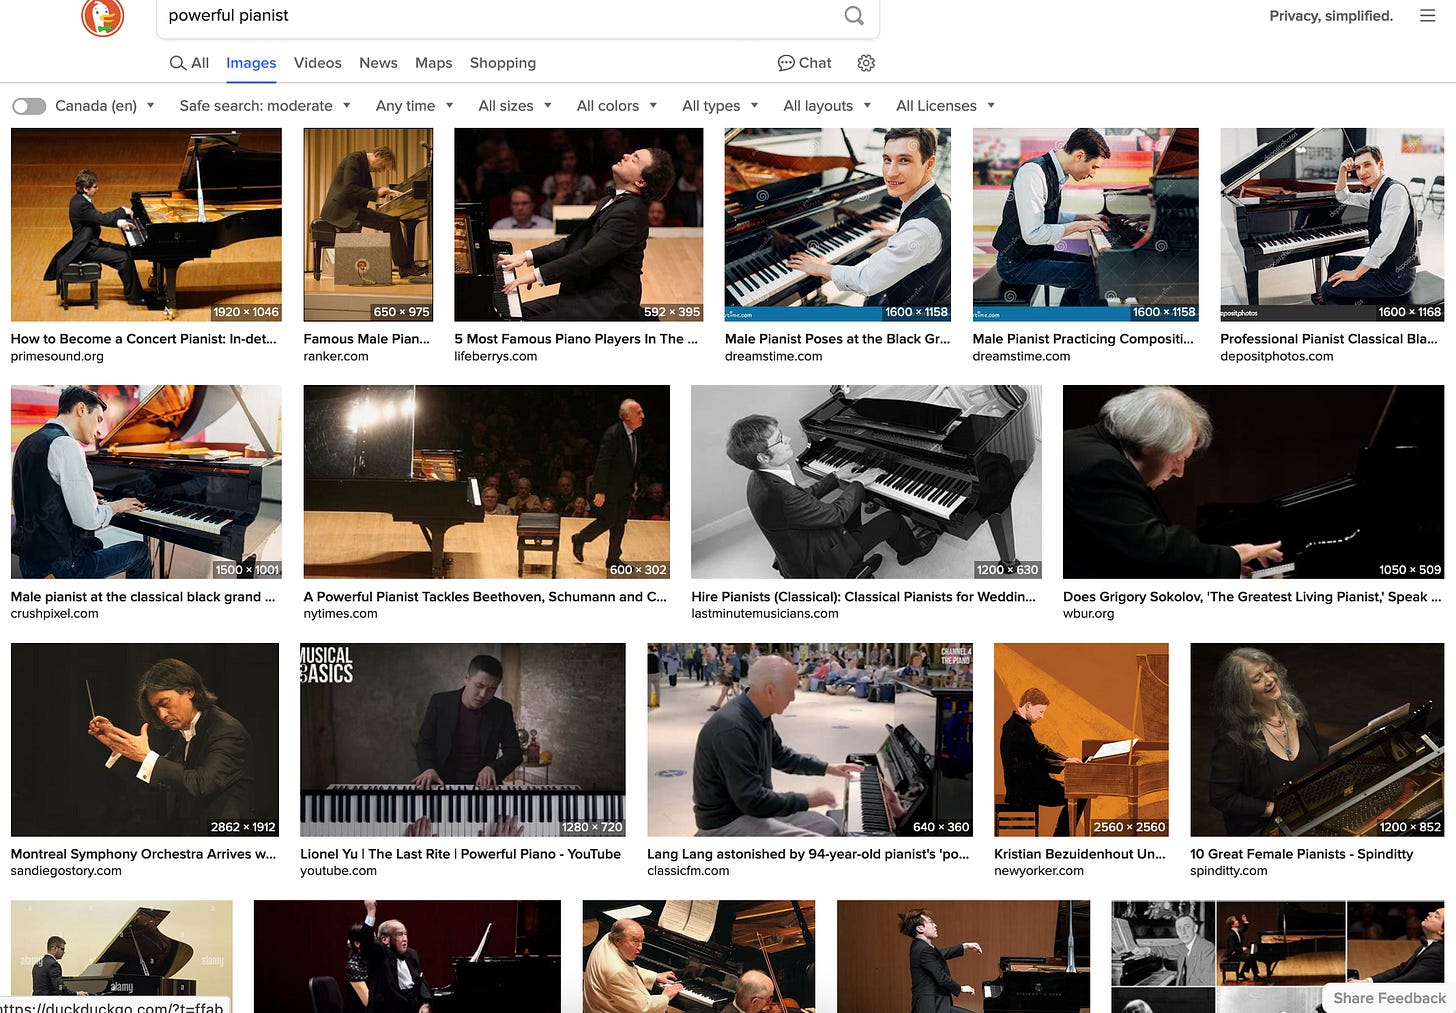Viewport: 1456px width, 1013px height.
Task: Open the nytimes.com Powerful Pianist image
Action: coord(487,482)
